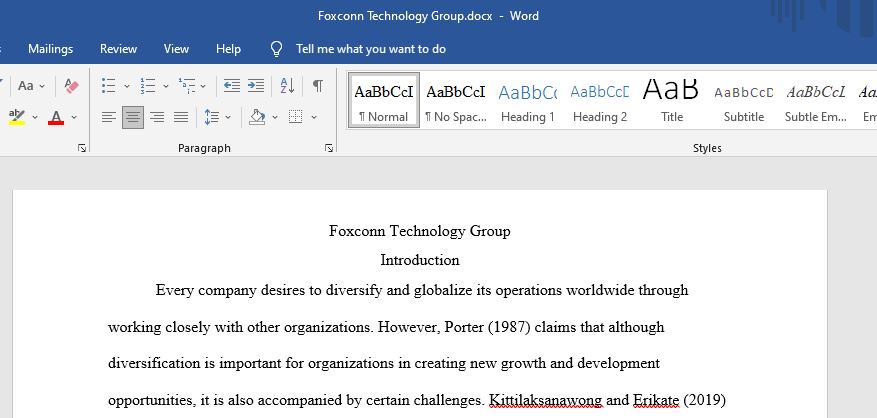Click the text 'Porter (1987)'
The height and width of the screenshot is (418, 877).
point(487,327)
